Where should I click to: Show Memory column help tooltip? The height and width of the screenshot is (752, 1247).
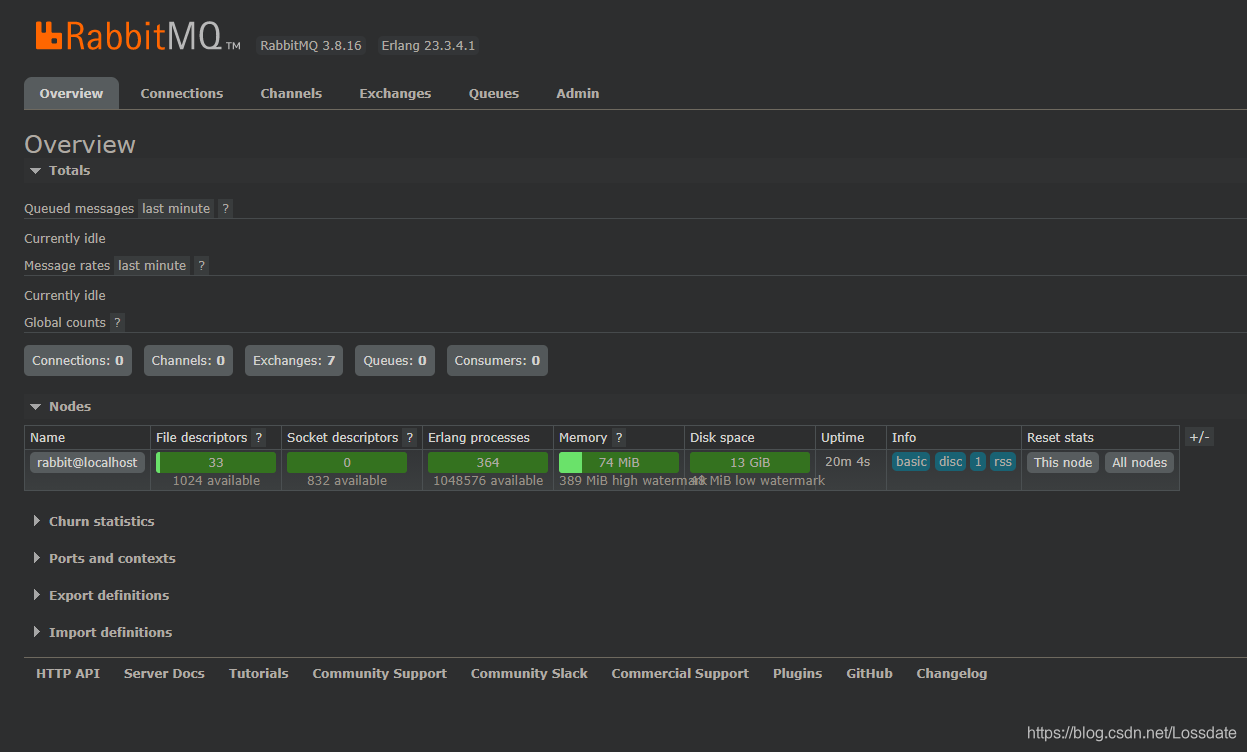(619, 438)
